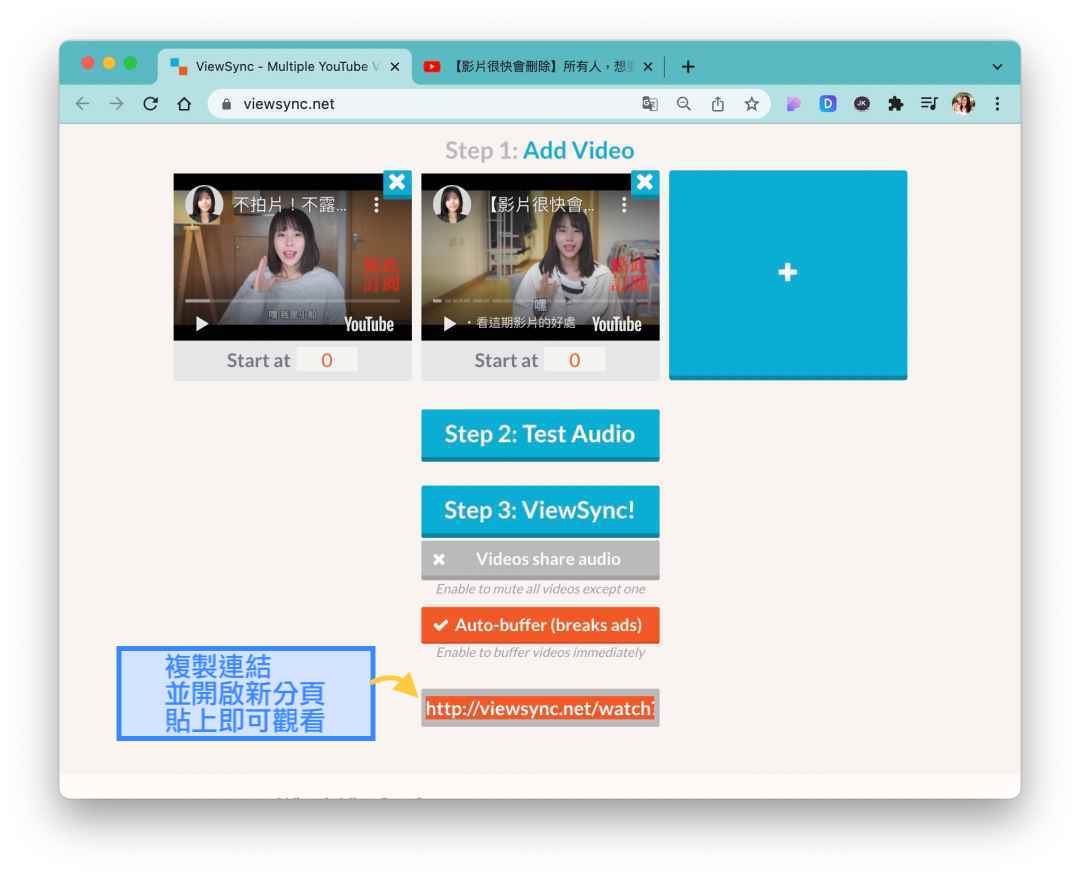Open Chrome's three-dot menu

pos(997,103)
